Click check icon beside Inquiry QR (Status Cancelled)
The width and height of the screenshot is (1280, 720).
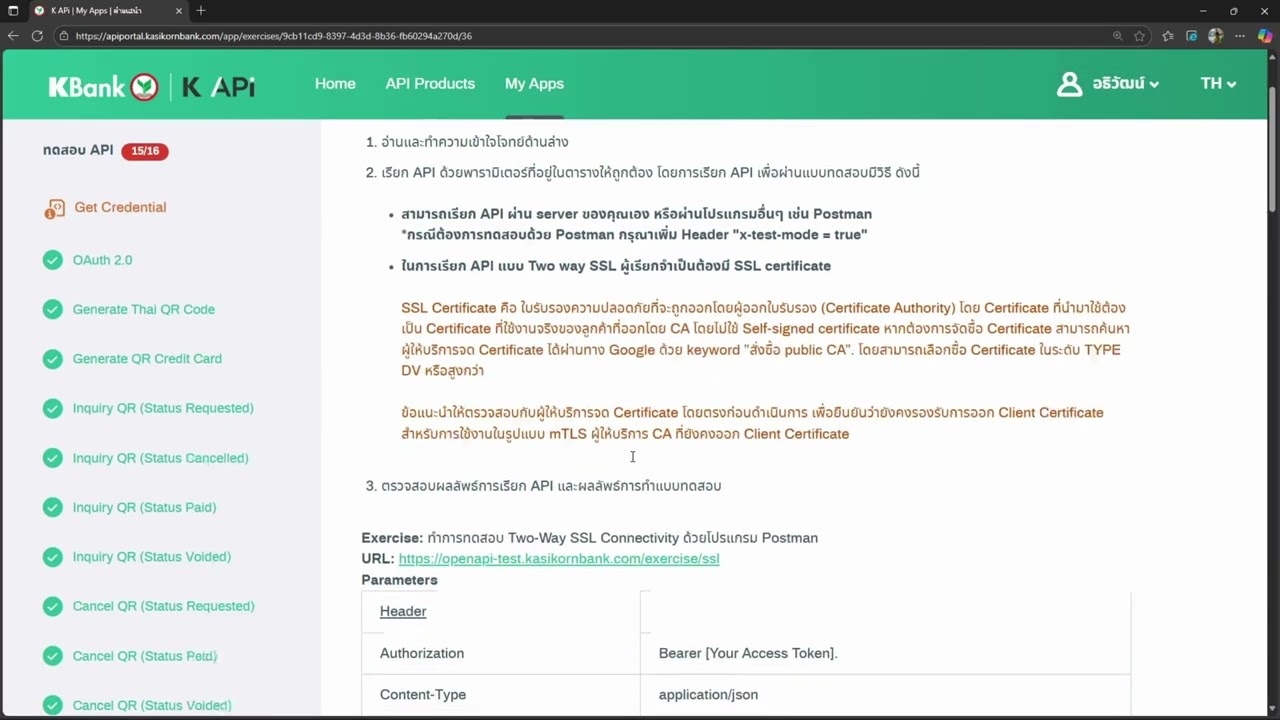(x=53, y=458)
